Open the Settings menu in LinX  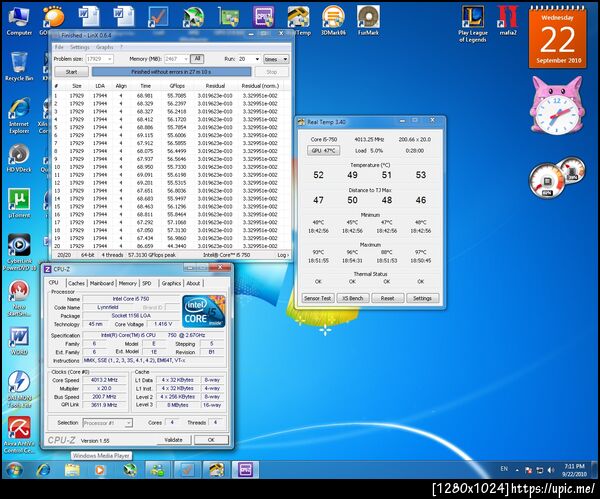(x=80, y=47)
